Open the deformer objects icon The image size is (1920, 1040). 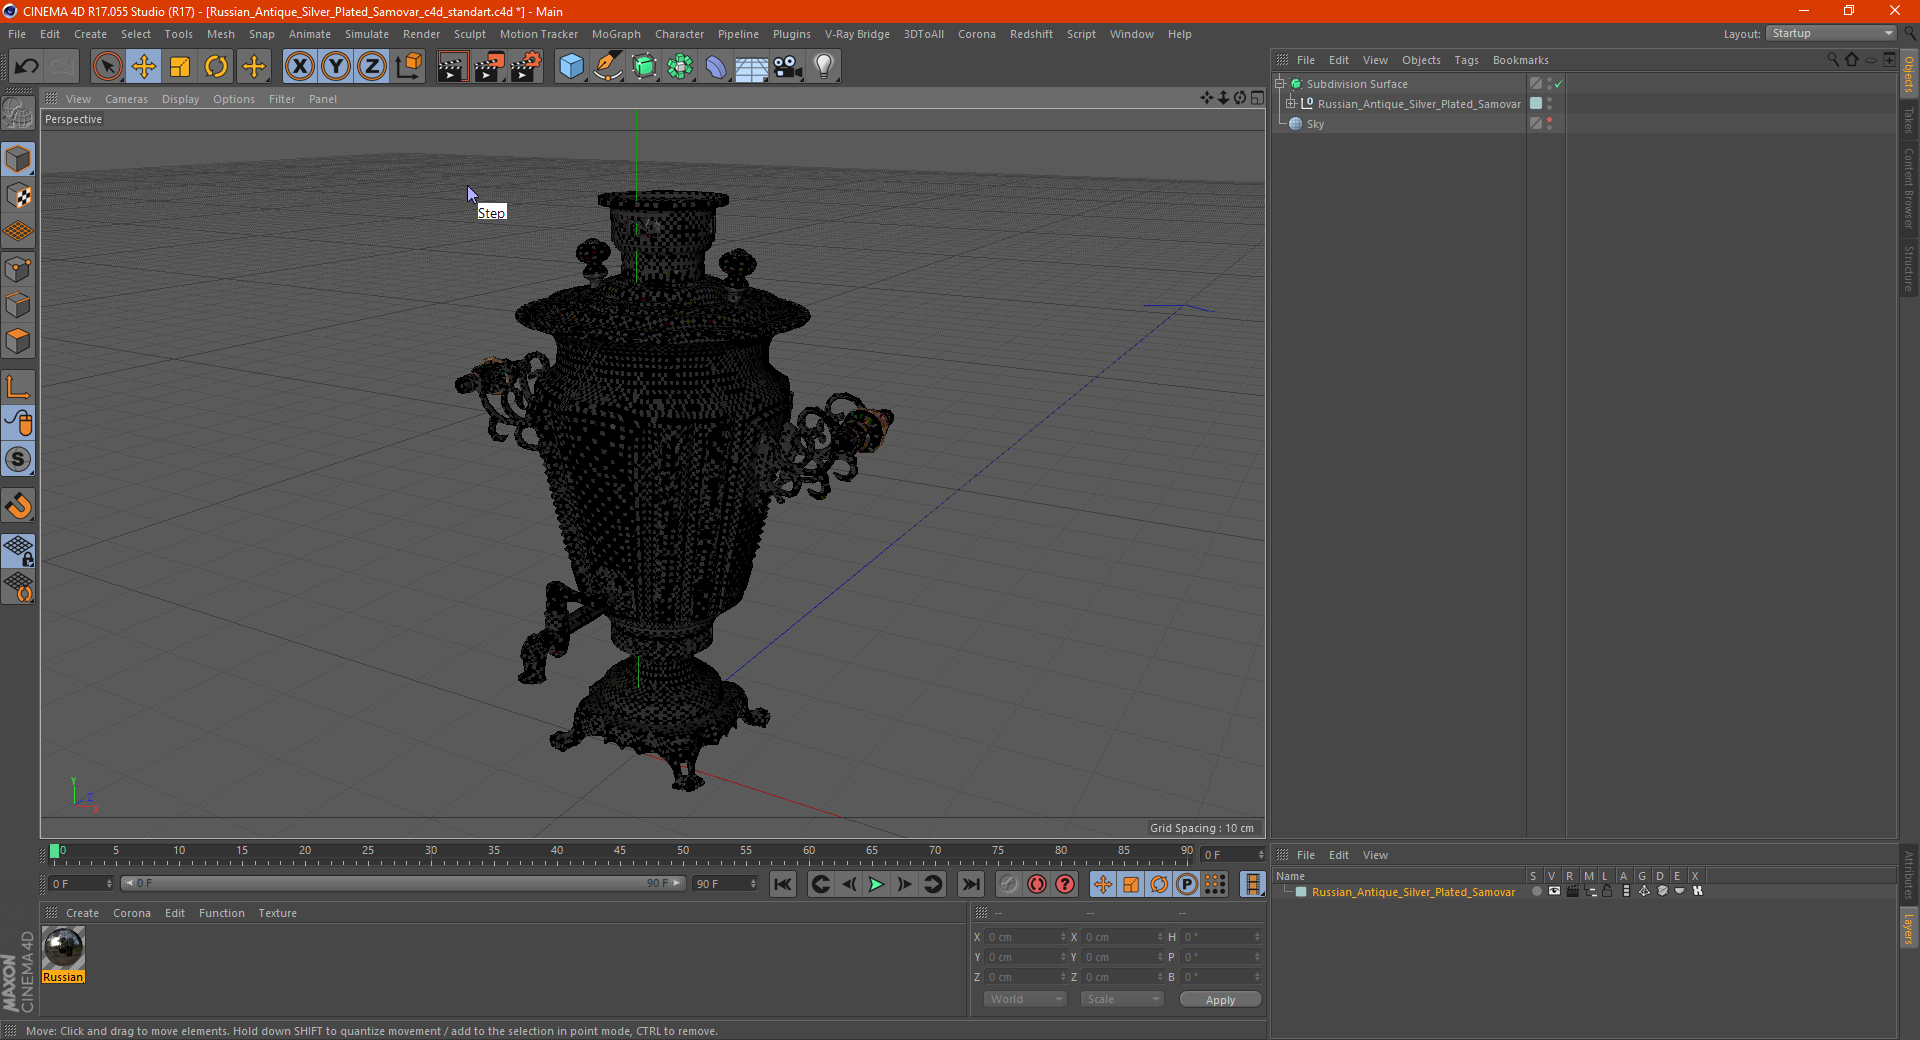pos(716,67)
